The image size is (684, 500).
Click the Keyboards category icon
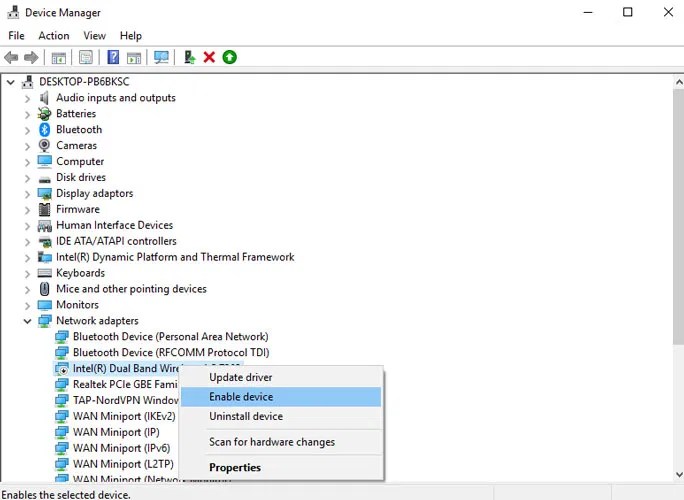click(44, 273)
